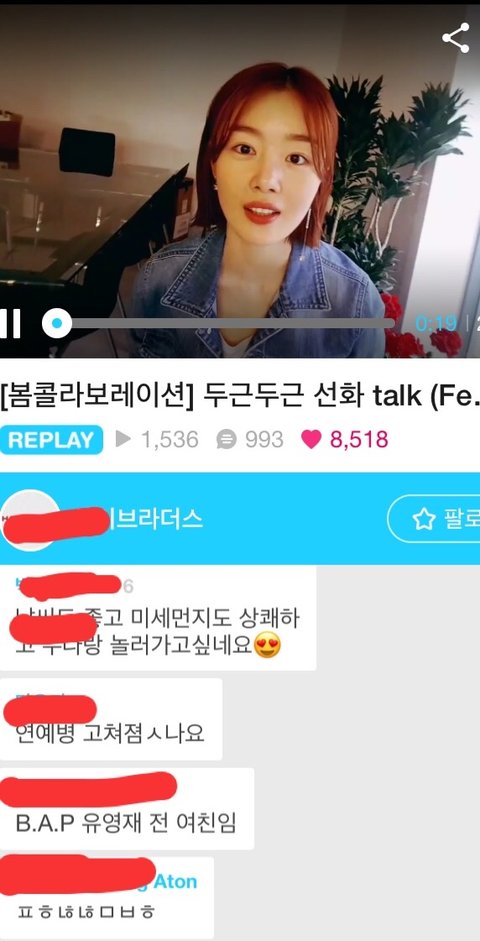This screenshot has width=480, height=941.
Task: Open the channel name ending in 브라더스
Action: tap(155, 519)
